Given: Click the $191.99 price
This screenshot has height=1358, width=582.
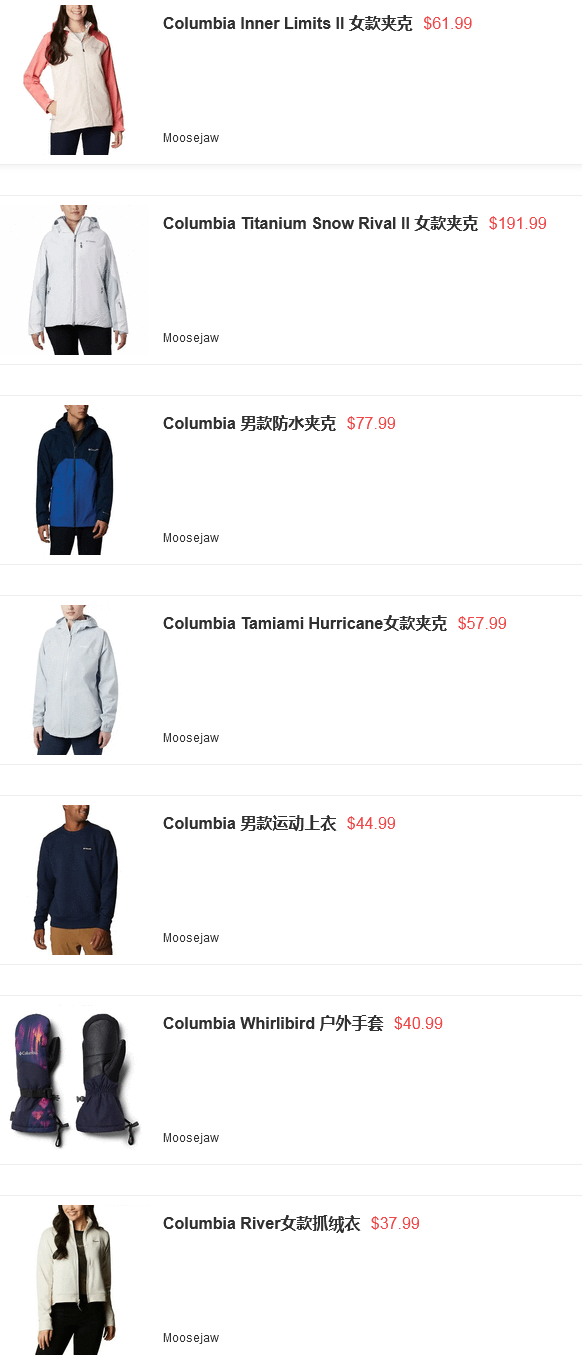Looking at the screenshot, I should pos(517,223).
